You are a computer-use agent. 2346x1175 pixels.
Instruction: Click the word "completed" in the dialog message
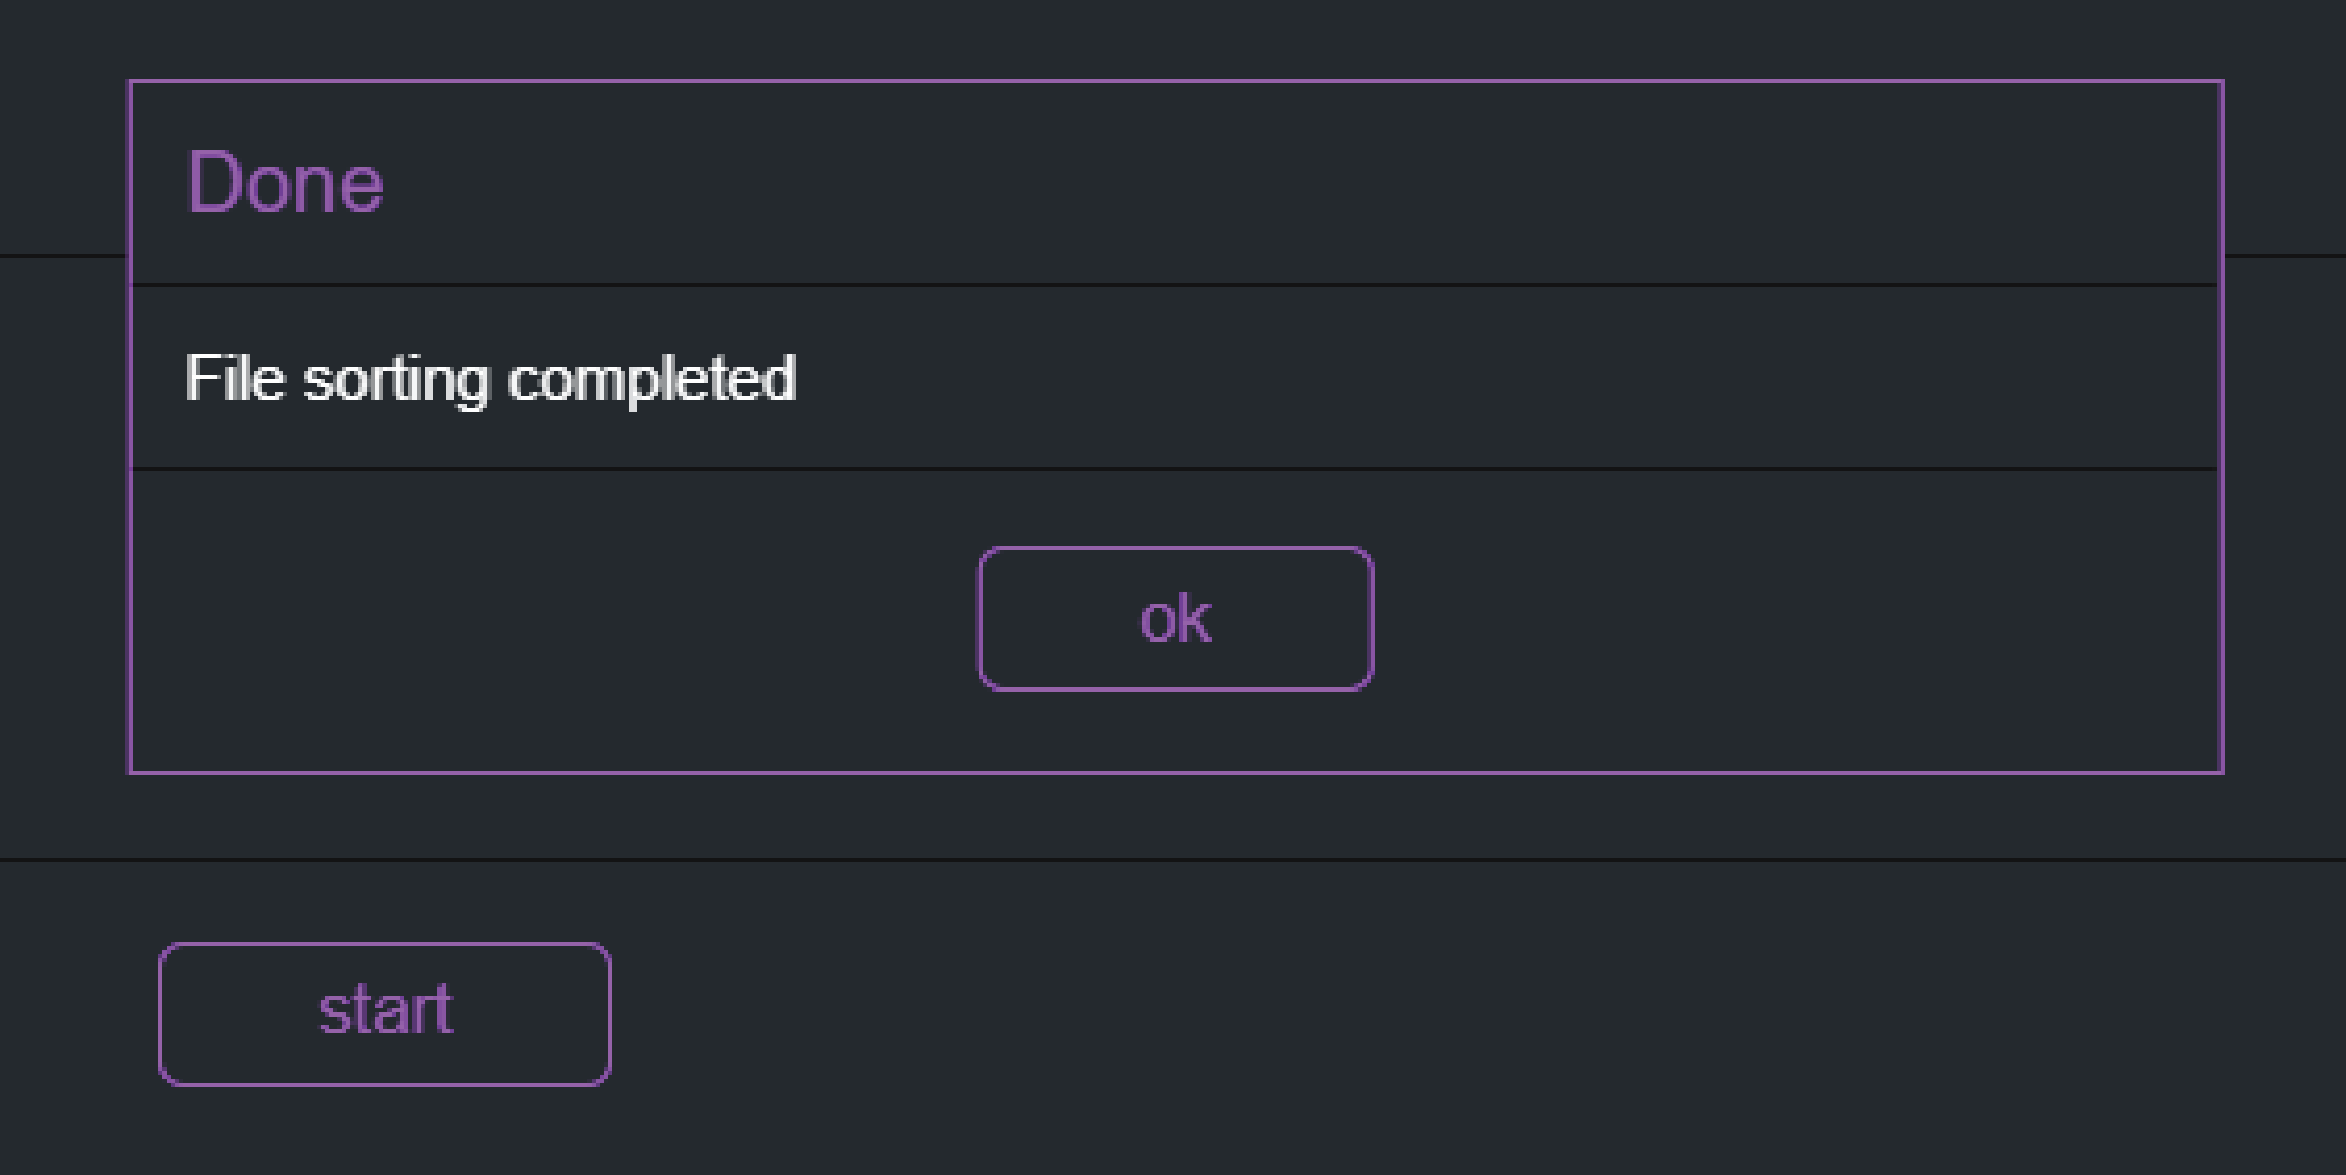[x=651, y=379]
